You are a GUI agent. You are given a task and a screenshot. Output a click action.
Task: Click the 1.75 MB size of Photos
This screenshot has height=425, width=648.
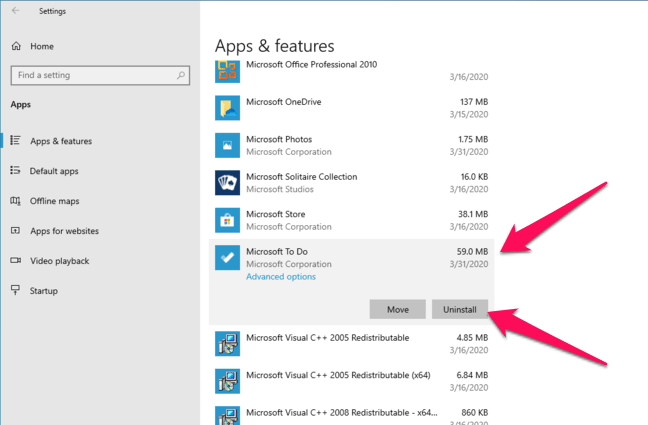[x=473, y=139]
